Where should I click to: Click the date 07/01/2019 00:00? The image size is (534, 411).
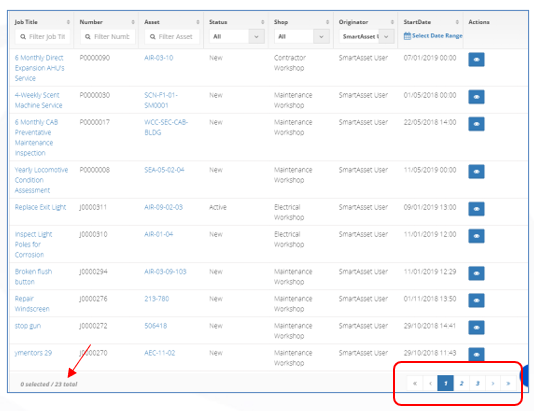coord(430,58)
